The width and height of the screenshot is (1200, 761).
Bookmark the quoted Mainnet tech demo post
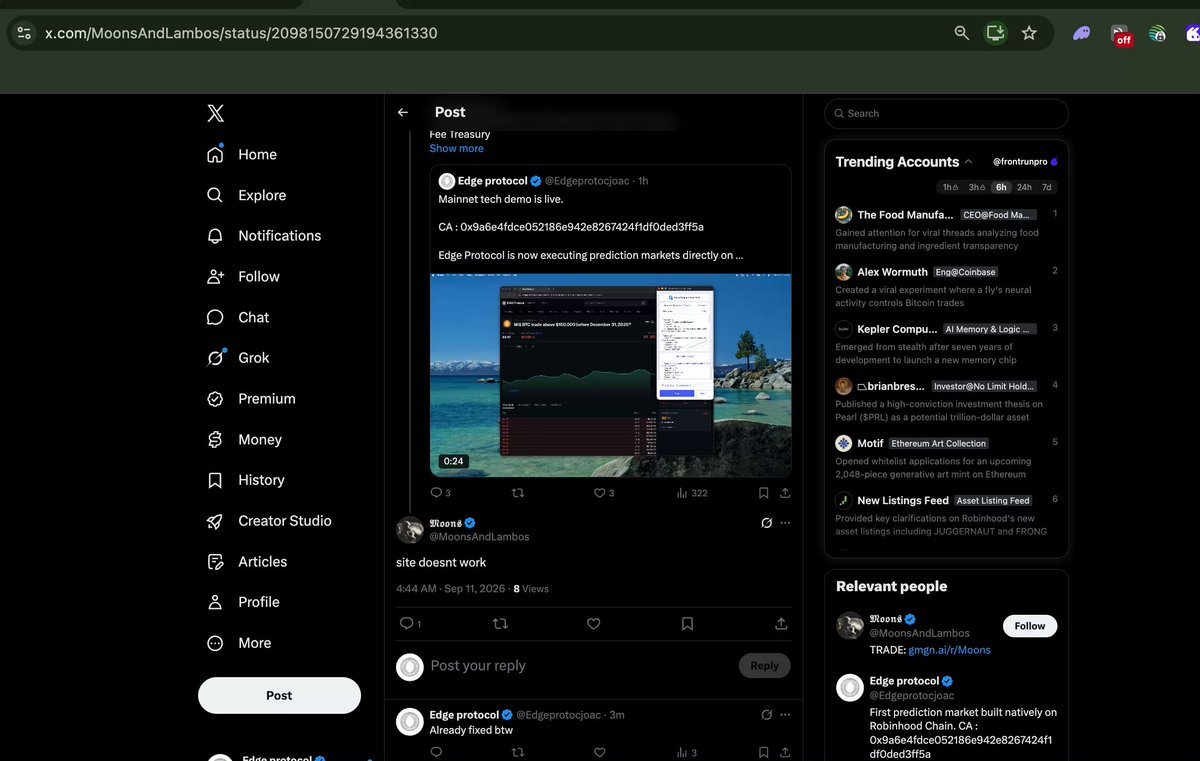click(x=764, y=493)
